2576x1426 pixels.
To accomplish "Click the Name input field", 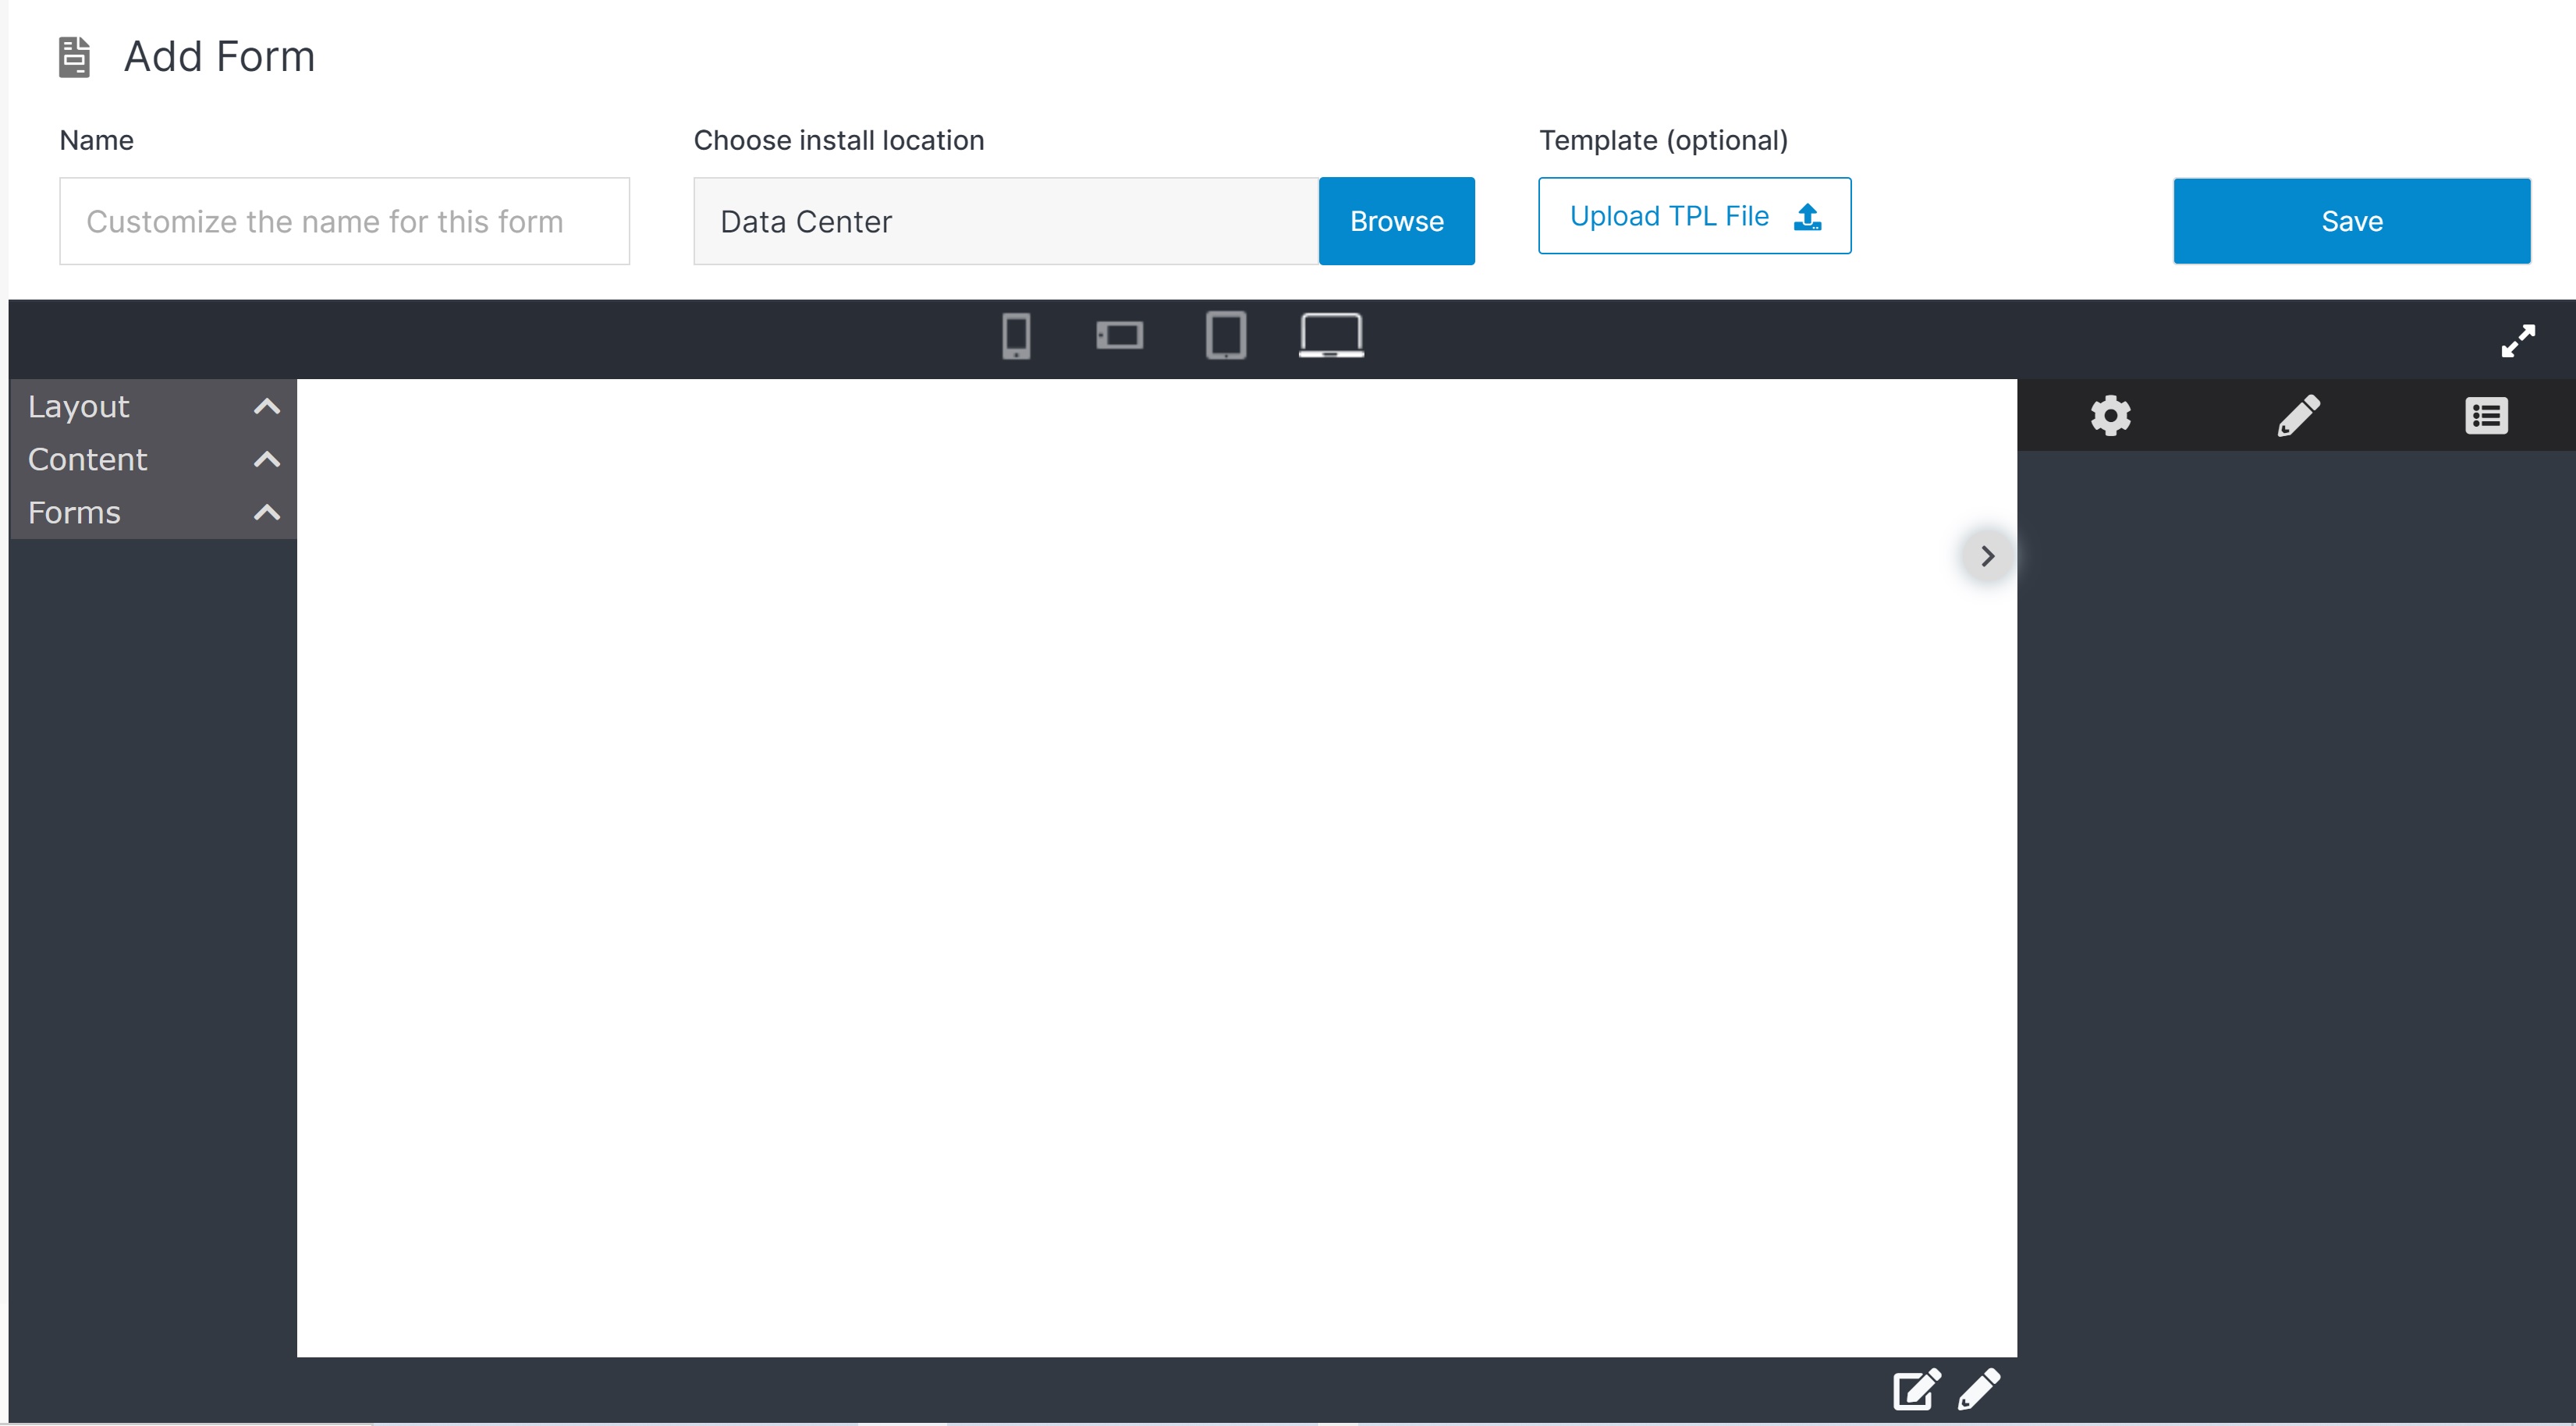I will pos(344,219).
